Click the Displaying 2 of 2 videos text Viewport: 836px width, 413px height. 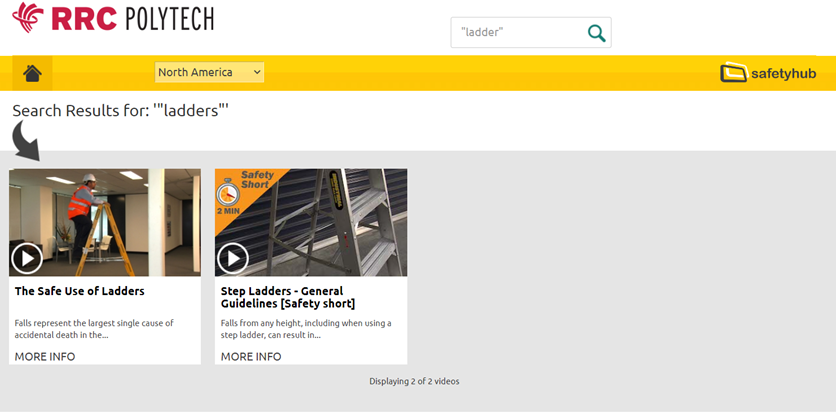(414, 381)
